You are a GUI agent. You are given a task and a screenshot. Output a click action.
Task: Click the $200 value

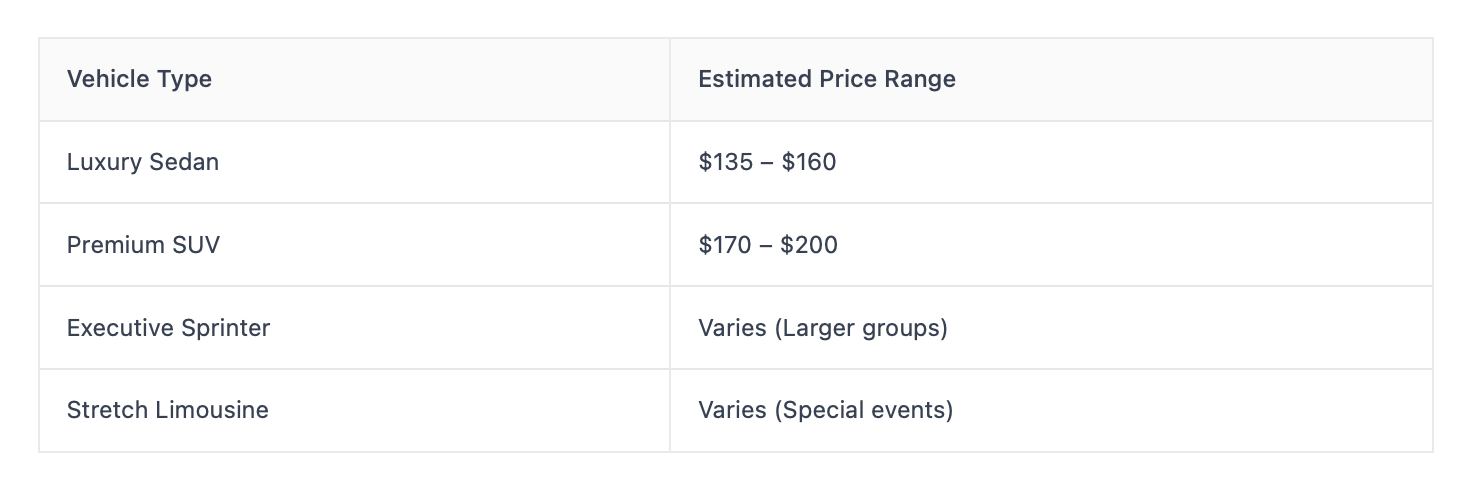810,245
